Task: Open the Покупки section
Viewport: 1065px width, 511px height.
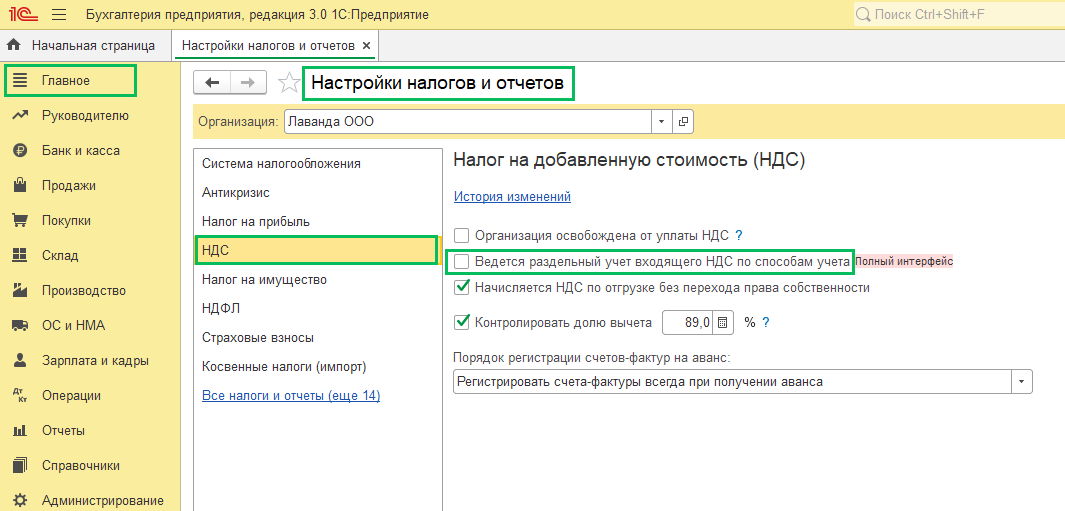Action: point(90,221)
